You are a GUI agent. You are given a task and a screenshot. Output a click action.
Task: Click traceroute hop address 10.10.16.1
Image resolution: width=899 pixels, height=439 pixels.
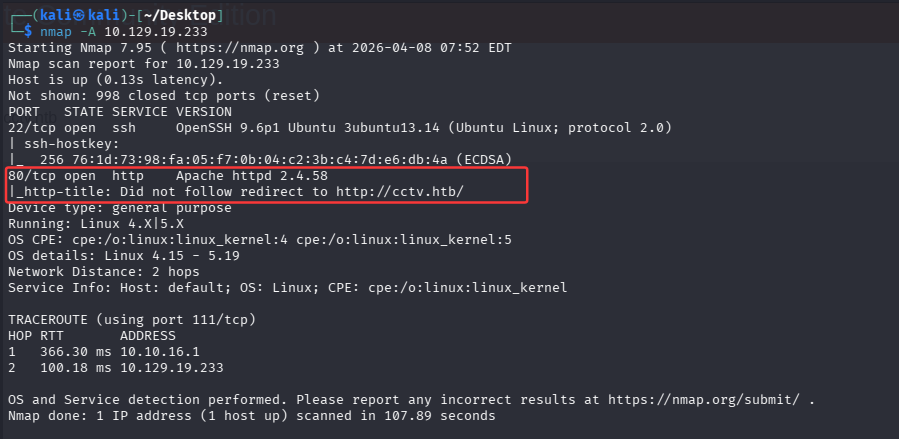coord(159,352)
